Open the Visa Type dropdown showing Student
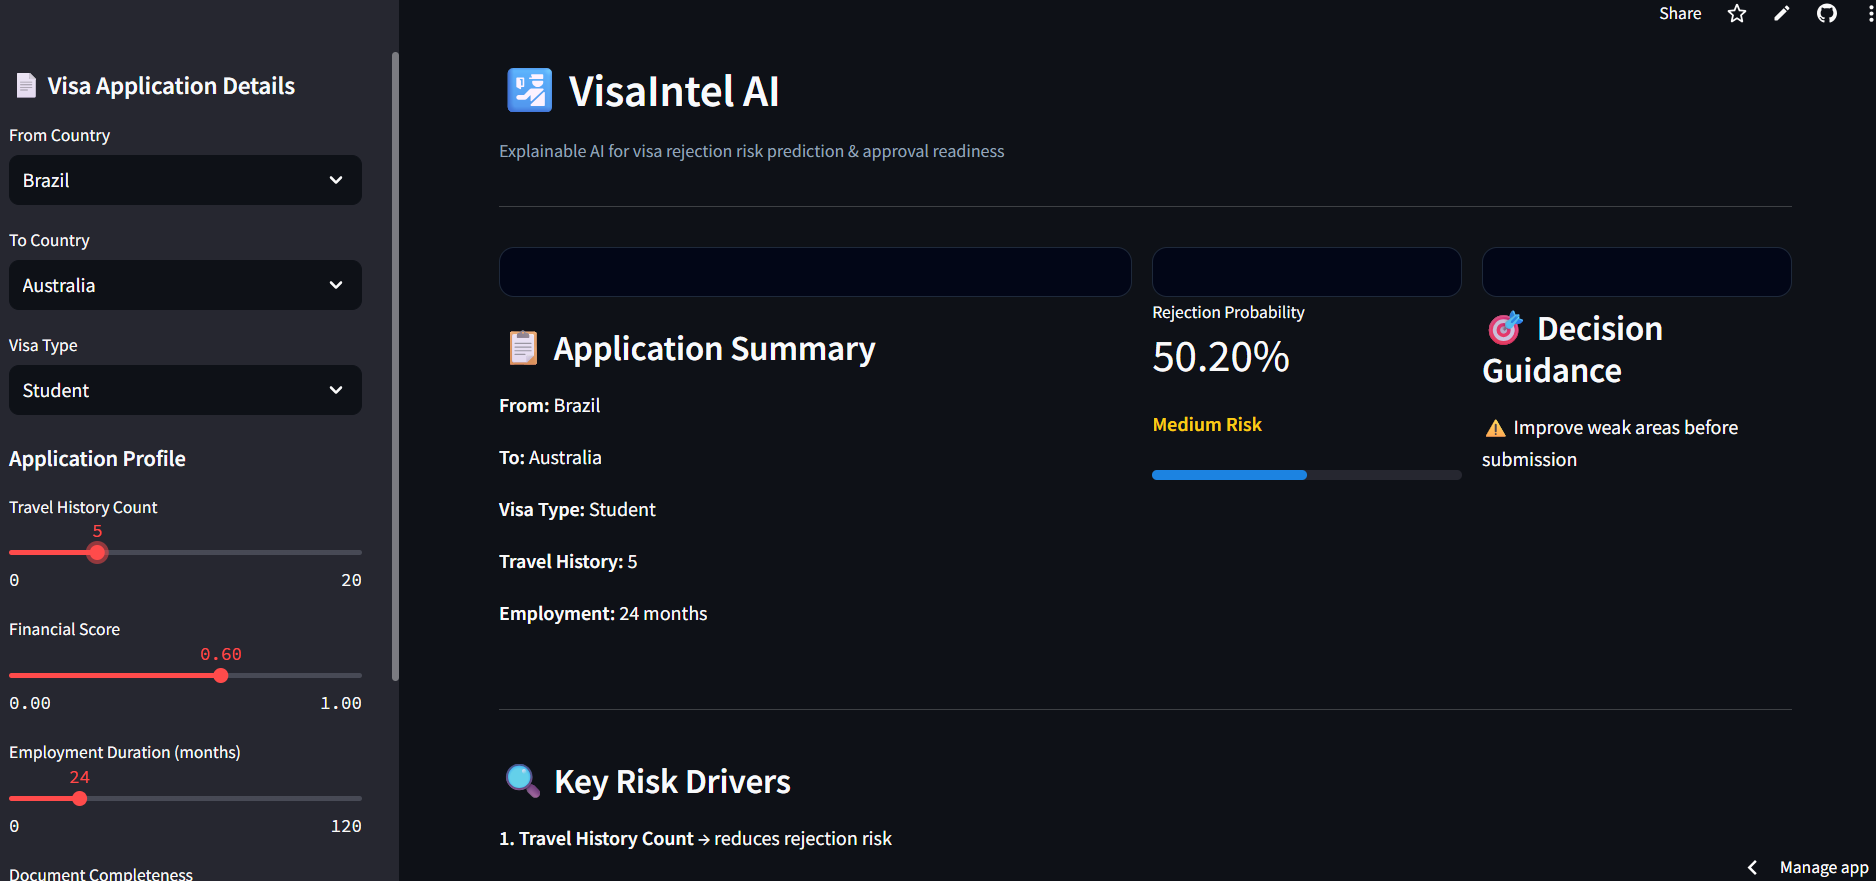Image resolution: width=1876 pixels, height=881 pixels. (x=185, y=390)
